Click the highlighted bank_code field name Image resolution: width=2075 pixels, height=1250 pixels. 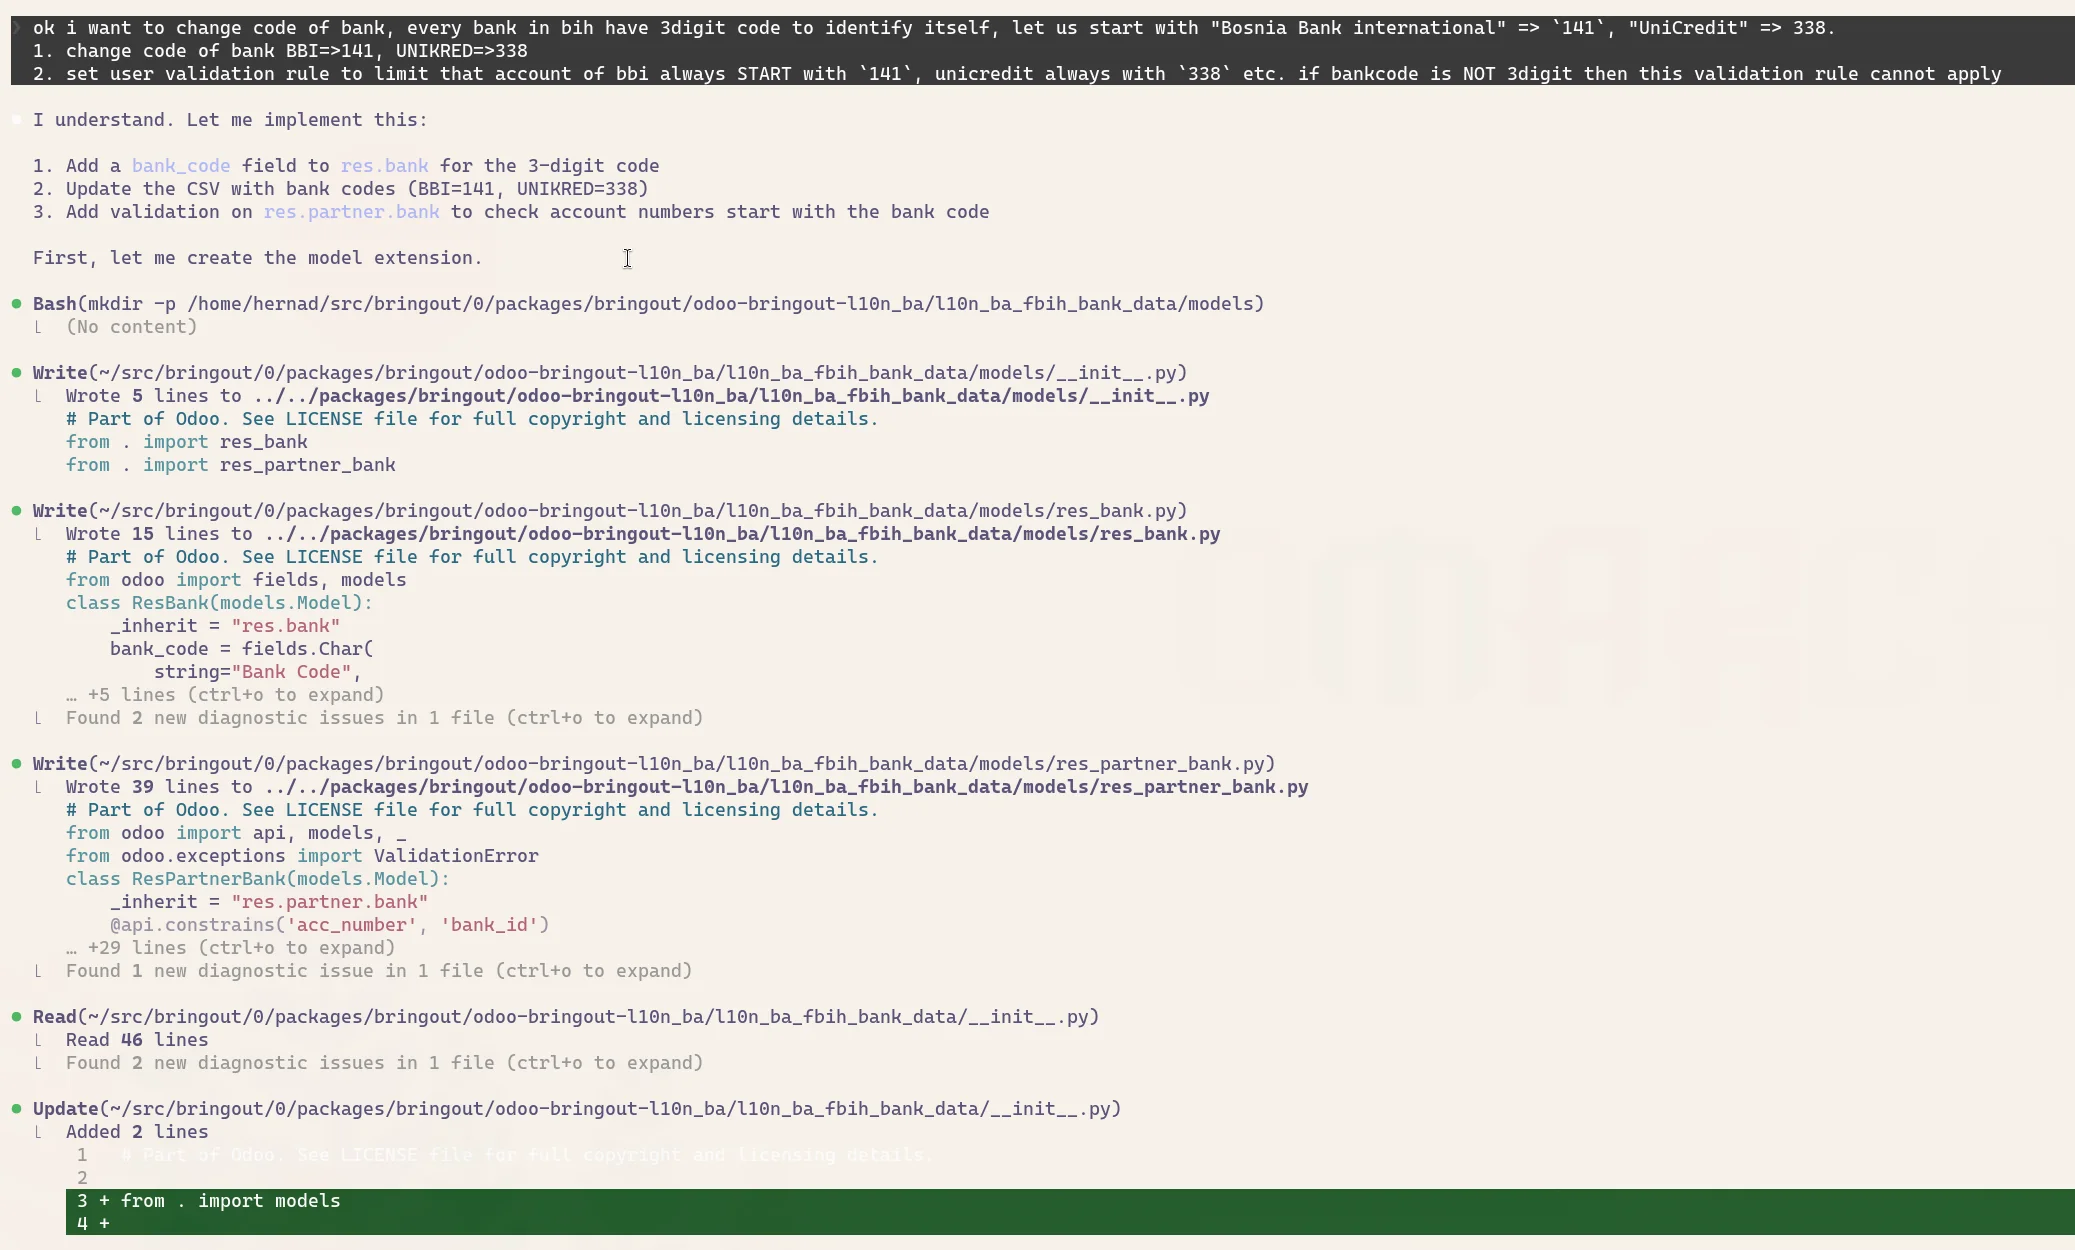[181, 166]
